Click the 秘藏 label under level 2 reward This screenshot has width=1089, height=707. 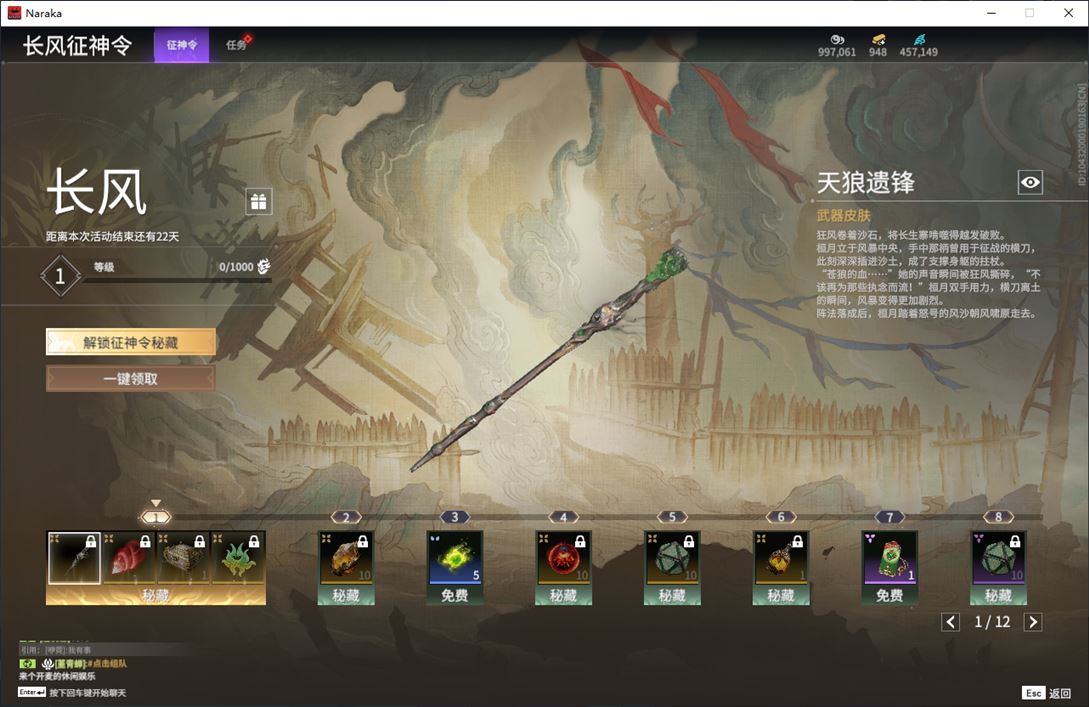346,595
